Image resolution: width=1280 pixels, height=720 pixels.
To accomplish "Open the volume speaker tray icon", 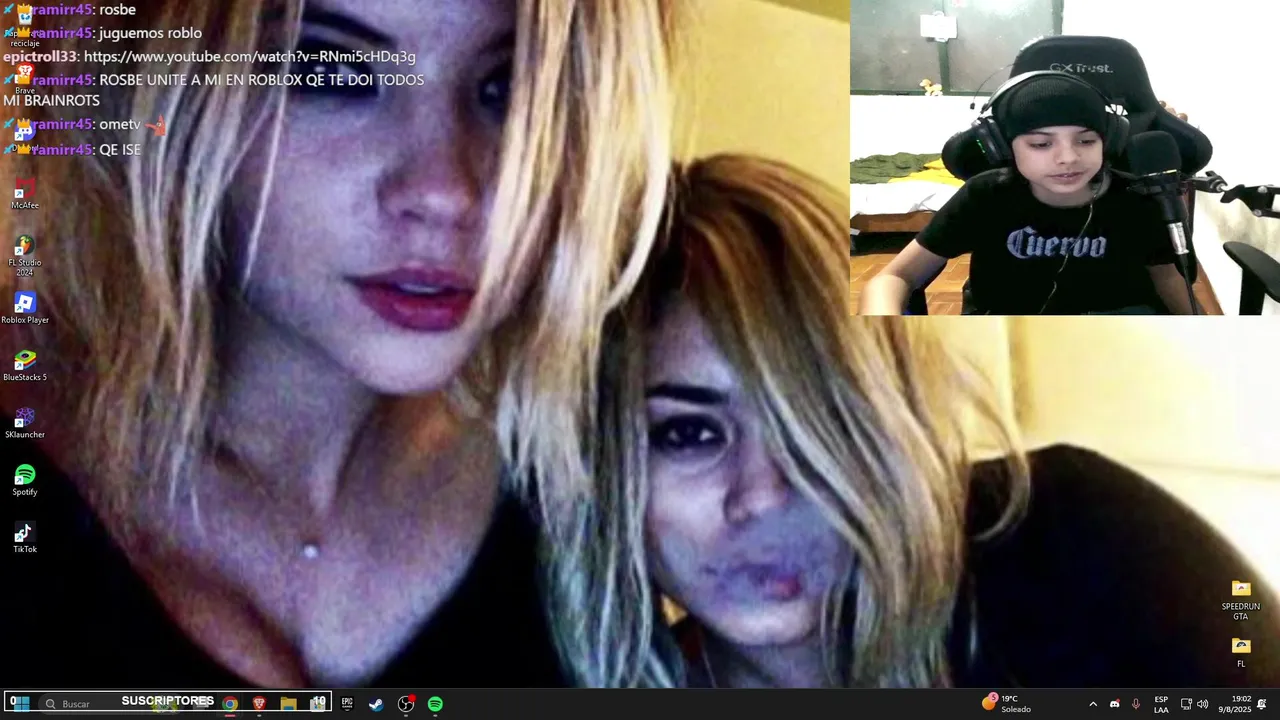I will [x=1203, y=704].
